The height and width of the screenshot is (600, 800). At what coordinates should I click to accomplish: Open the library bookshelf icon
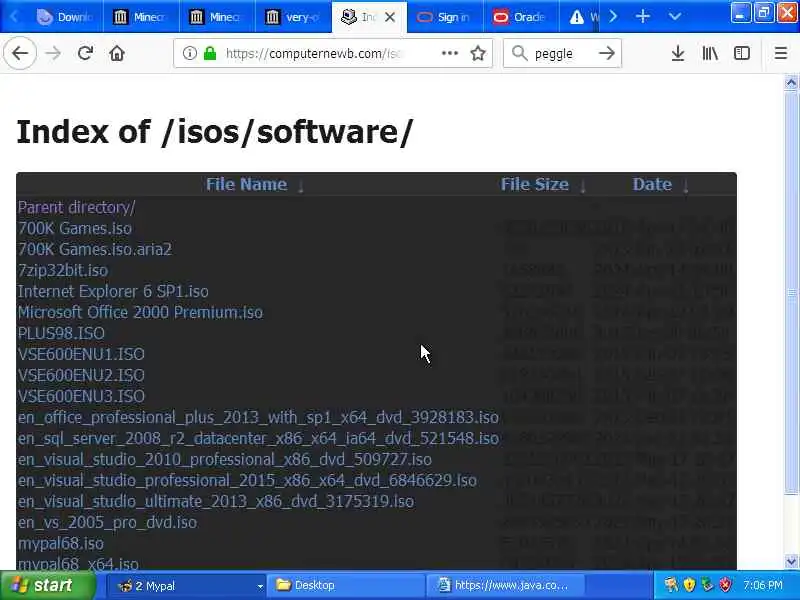pyautogui.click(x=710, y=53)
